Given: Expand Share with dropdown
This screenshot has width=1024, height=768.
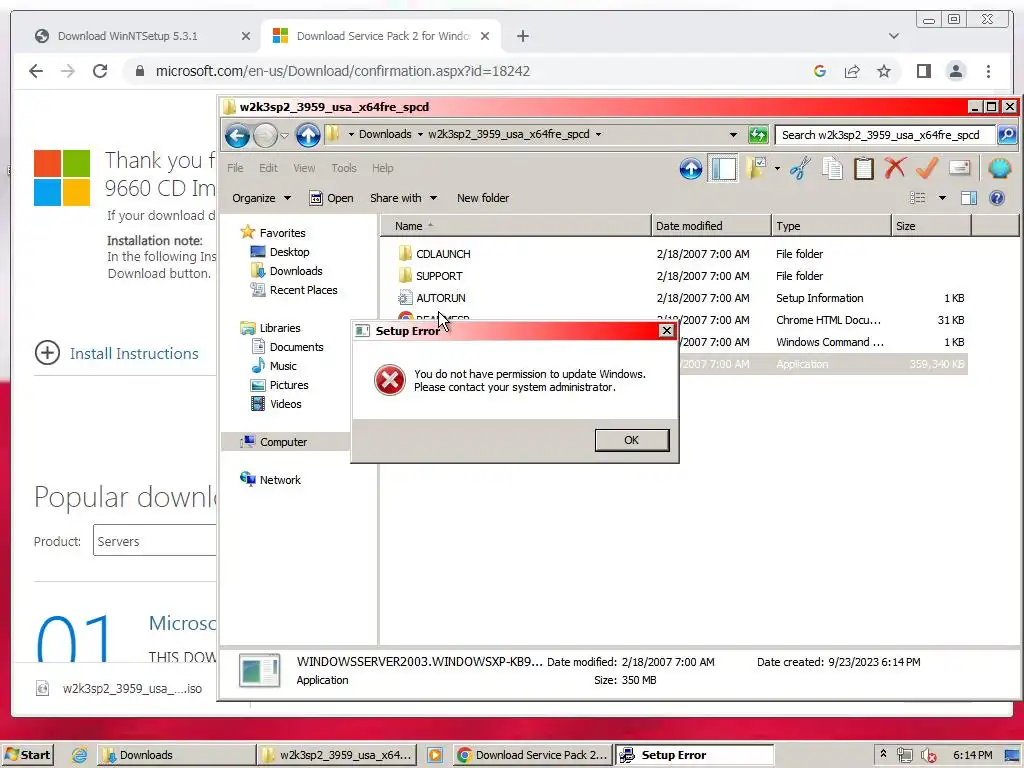Looking at the screenshot, I should pos(403,198).
